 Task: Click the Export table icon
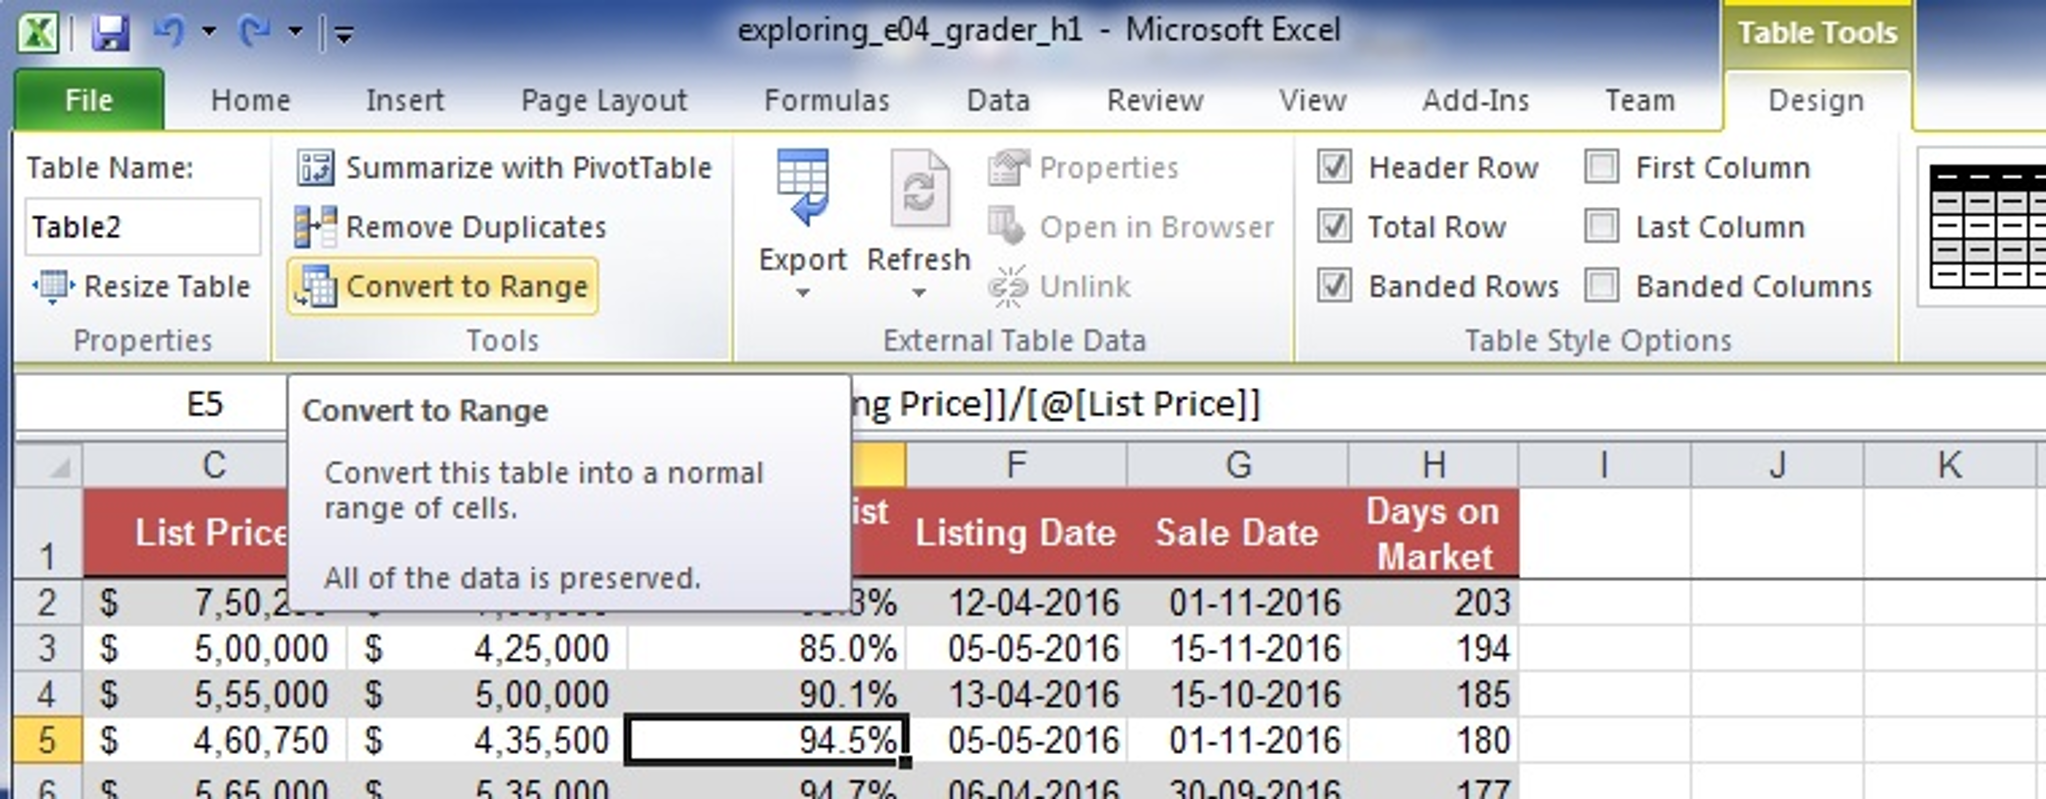803,190
